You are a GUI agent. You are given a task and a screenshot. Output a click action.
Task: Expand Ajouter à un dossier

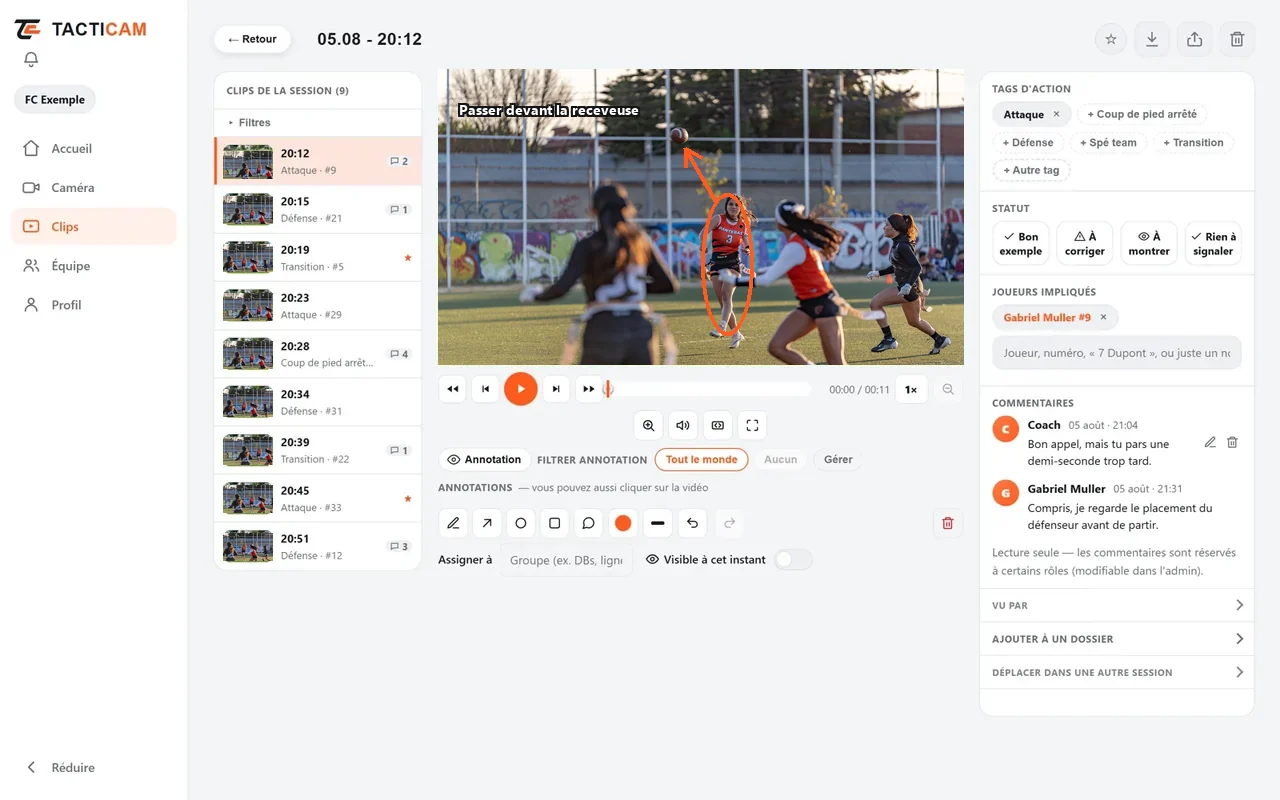coord(1117,639)
